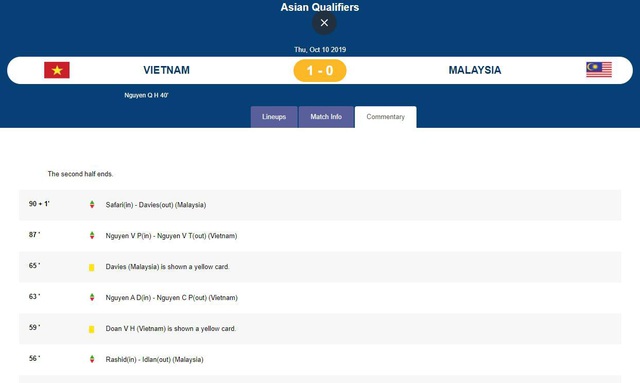Click 'Rashid(in) - Idlan(out) (Malaysia)' entry
640x383 pixels.
pyautogui.click(x=154, y=360)
